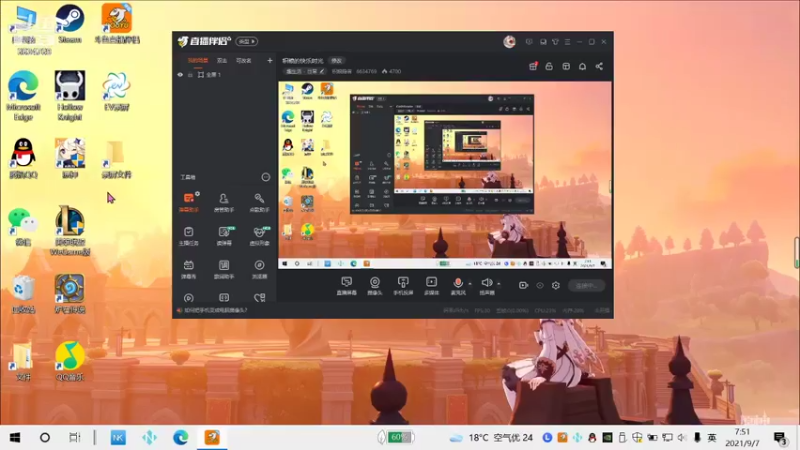Select the Steam desktop shortcut
Screen dimensions: 800x450
coord(70,23)
